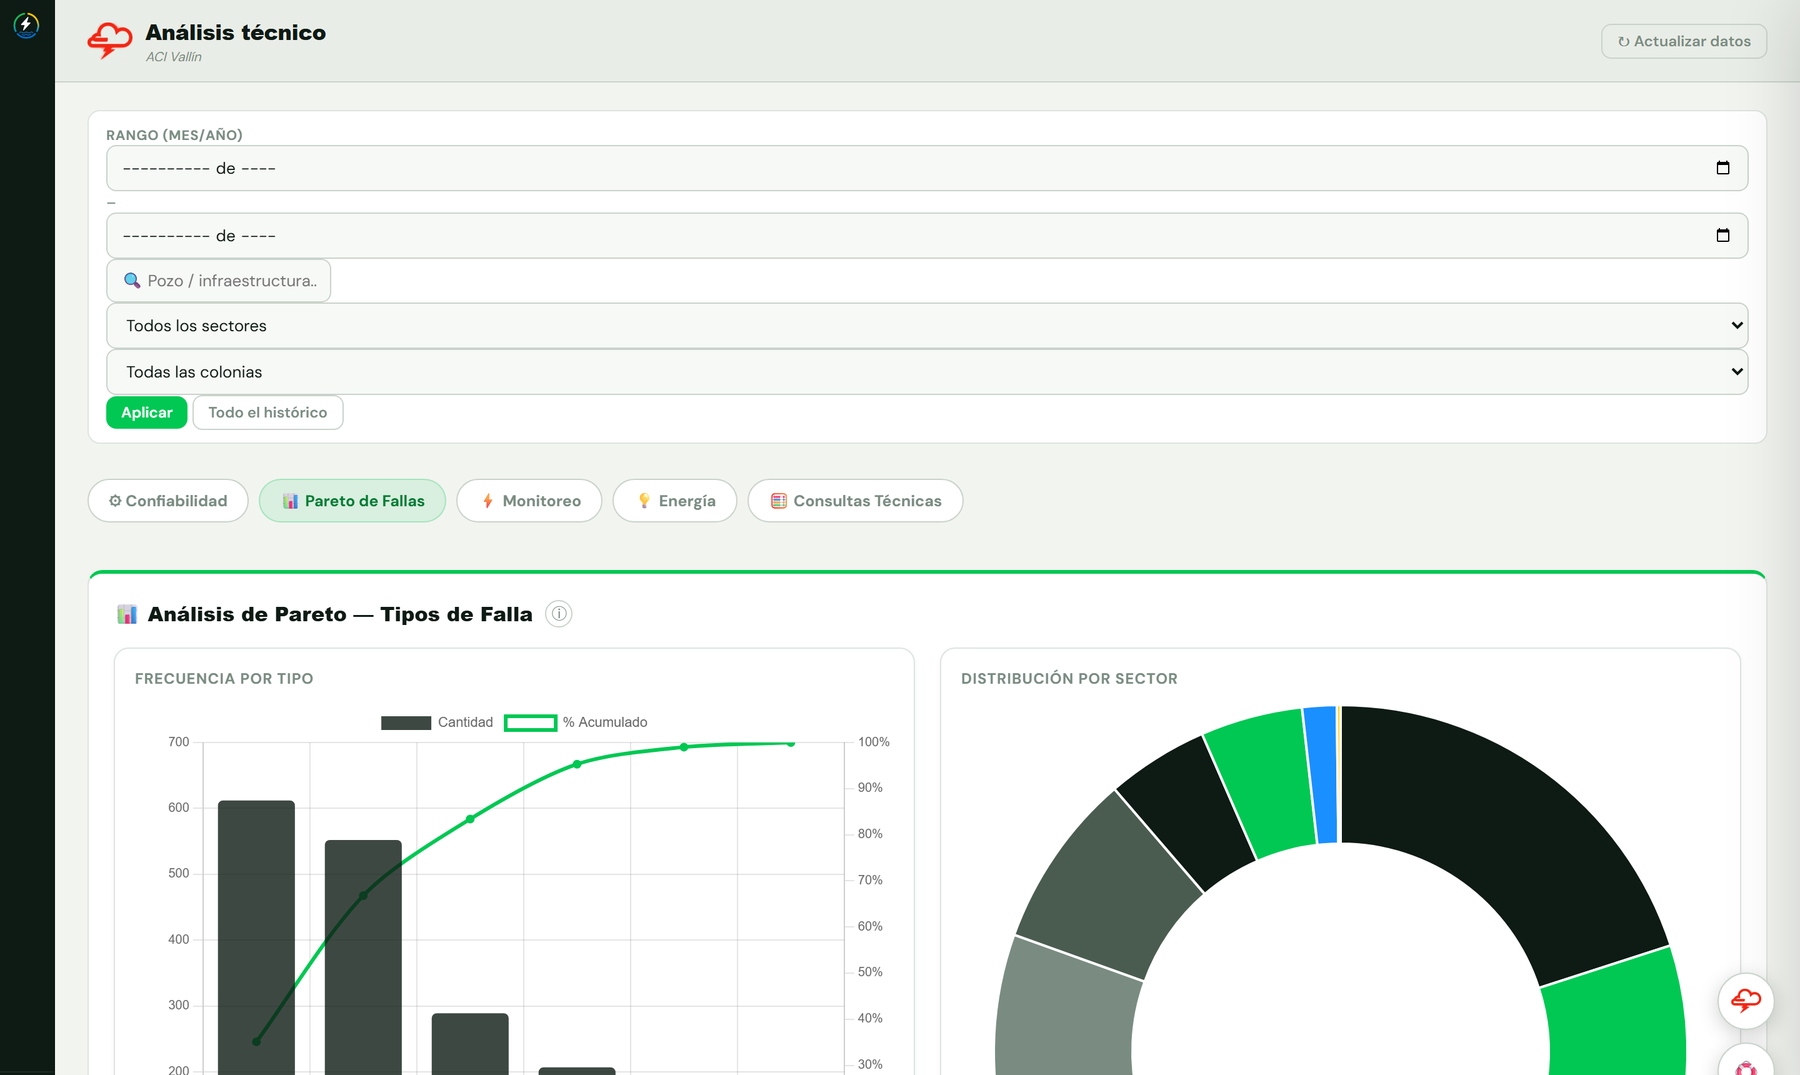Toggle the % Acumulado legend item
1800x1075 pixels.
click(x=576, y=722)
